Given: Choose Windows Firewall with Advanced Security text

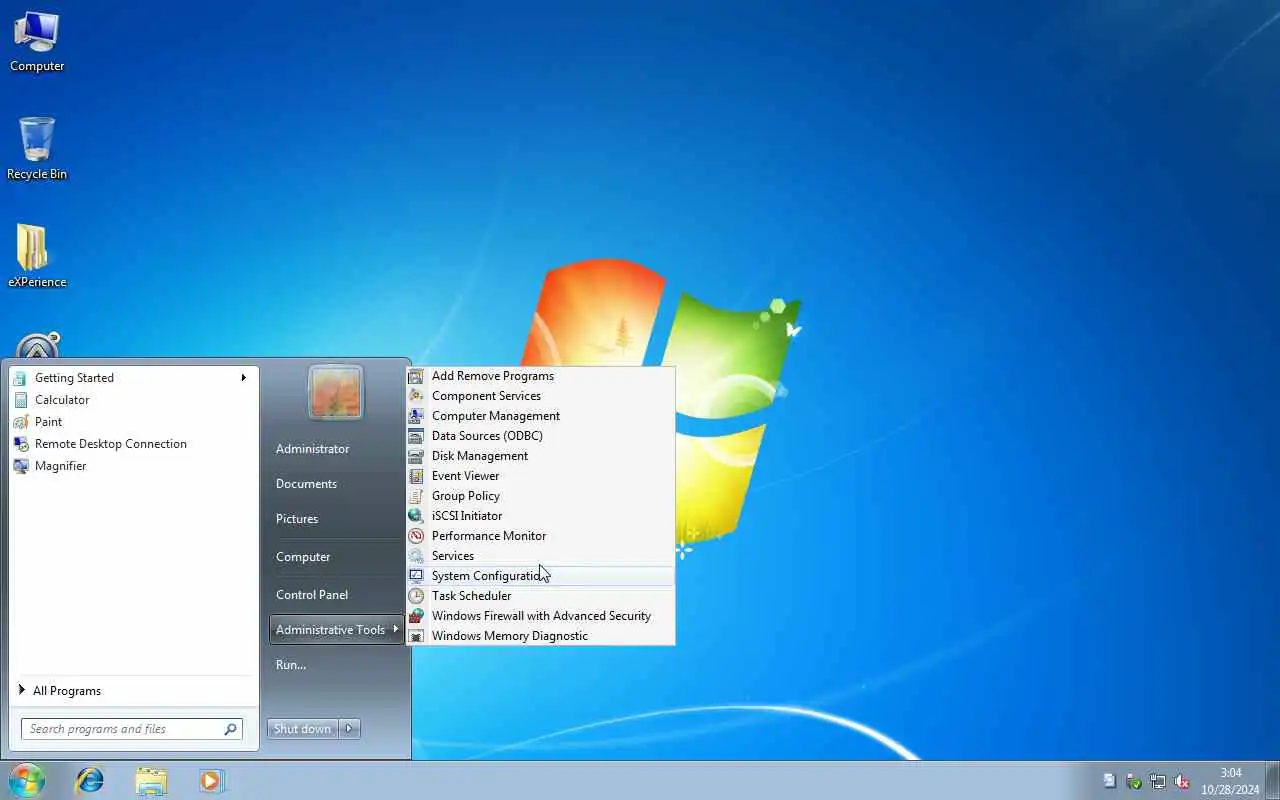Looking at the screenshot, I should click(541, 616).
